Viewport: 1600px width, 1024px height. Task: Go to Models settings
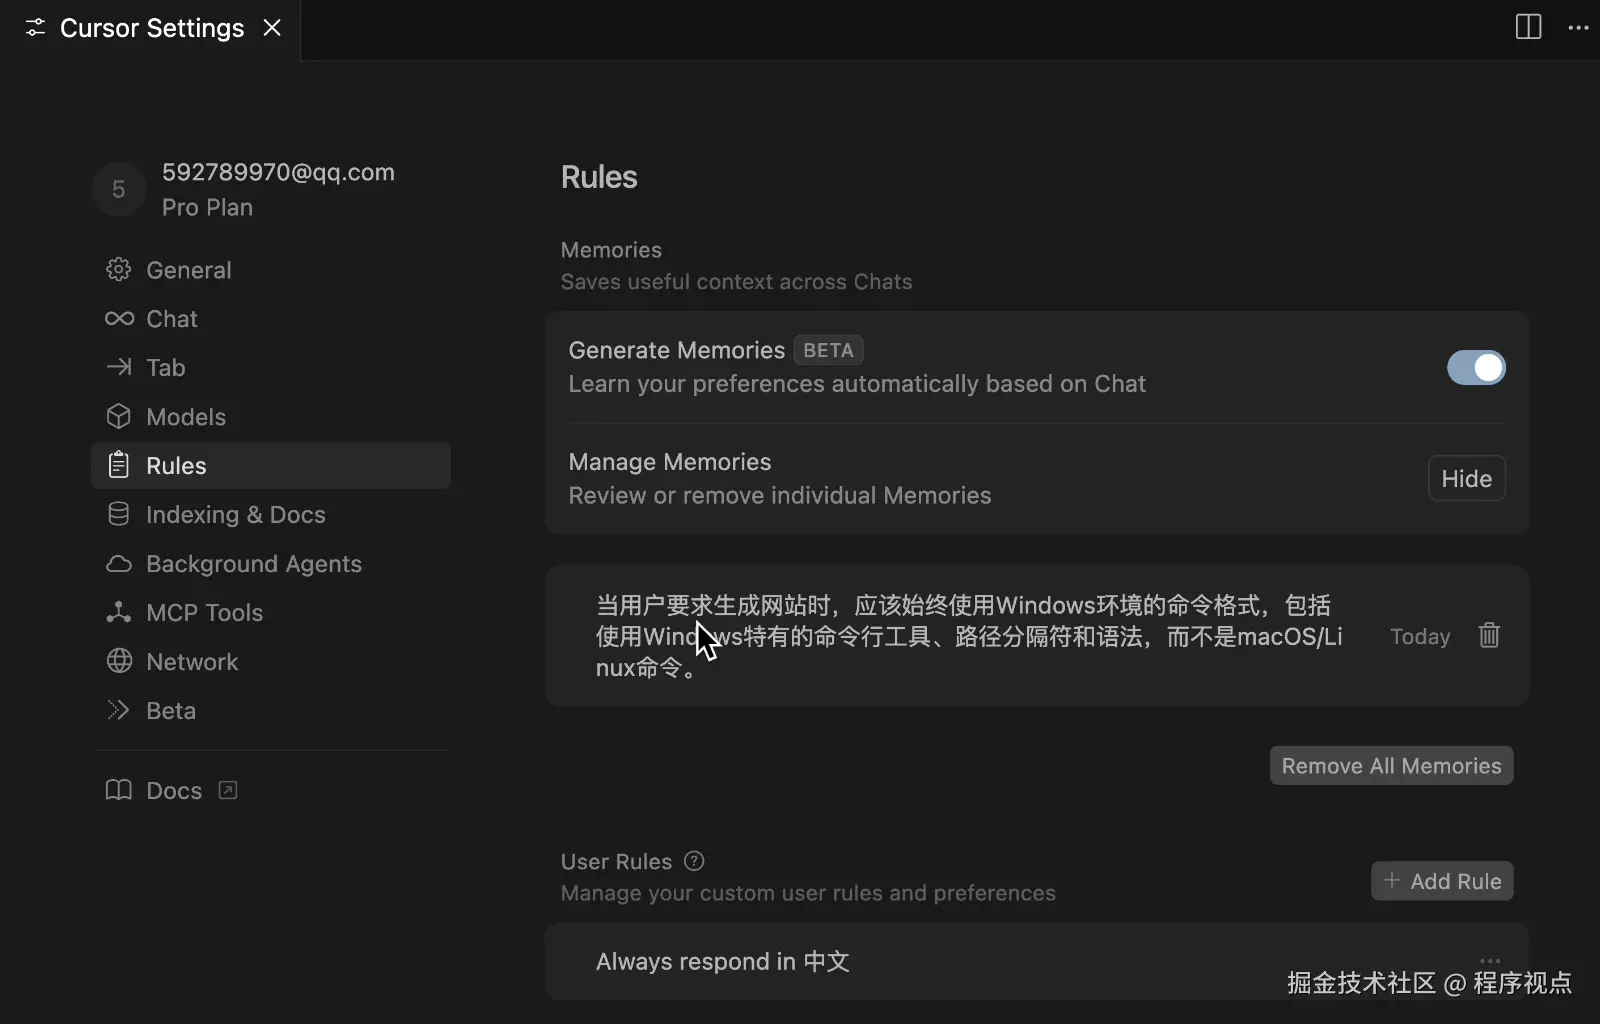click(x=186, y=417)
